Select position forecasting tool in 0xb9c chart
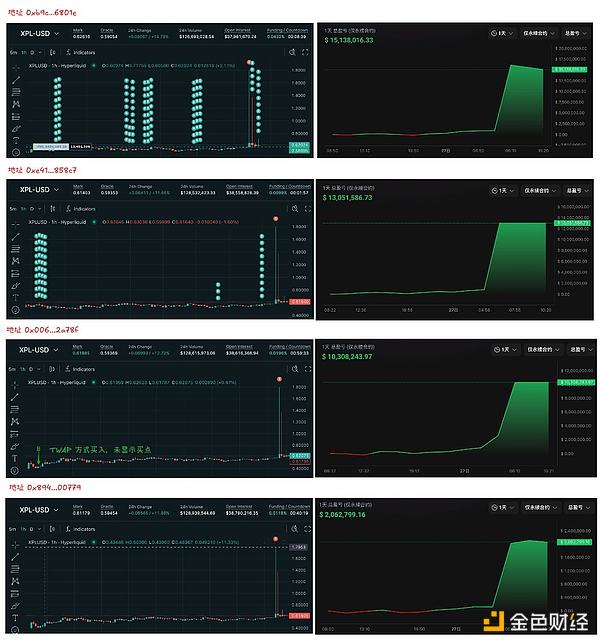 [x=16, y=116]
